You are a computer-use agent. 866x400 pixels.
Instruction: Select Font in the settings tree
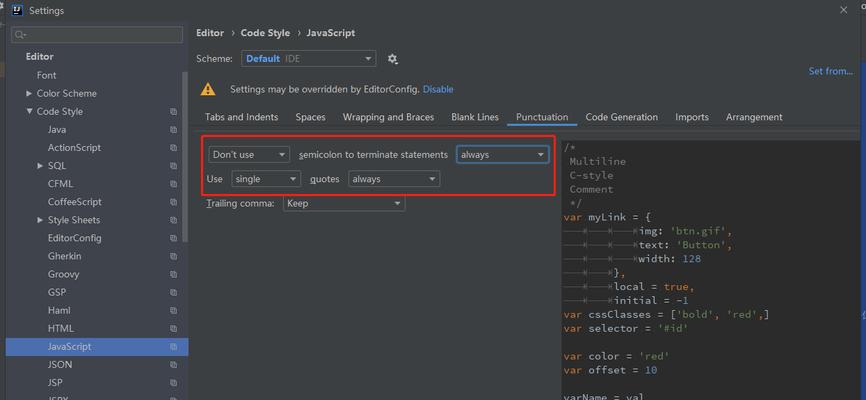46,75
